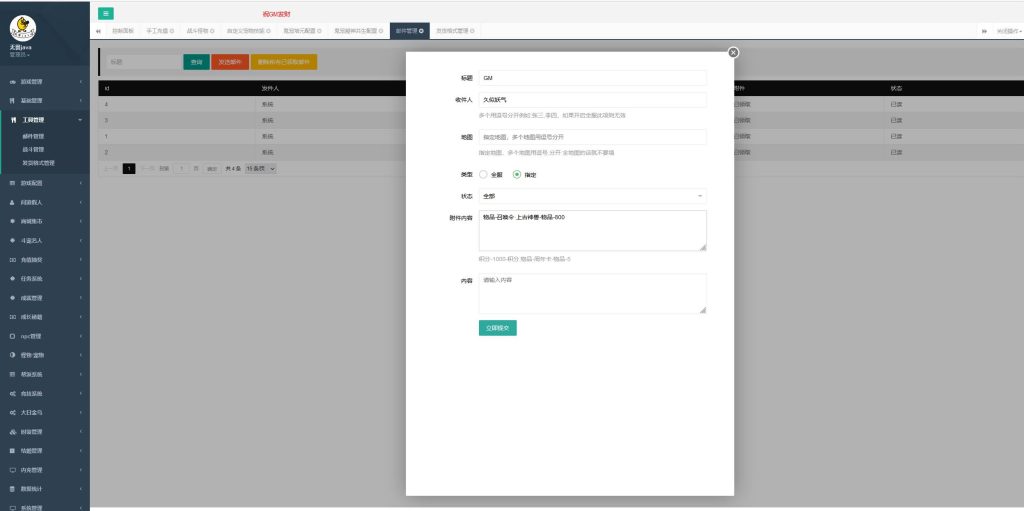The width and height of the screenshot is (1024, 511).
Task: Click the double-arrow tabs scroll-right icon
Action: (985, 31)
